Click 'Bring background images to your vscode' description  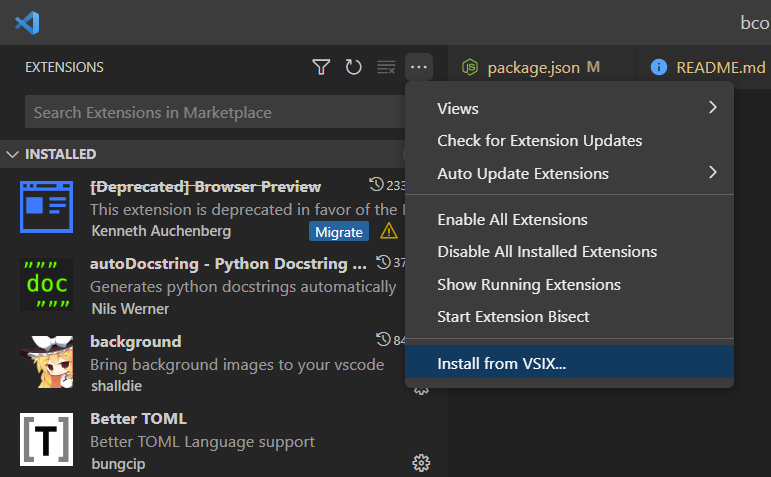click(x=237, y=364)
